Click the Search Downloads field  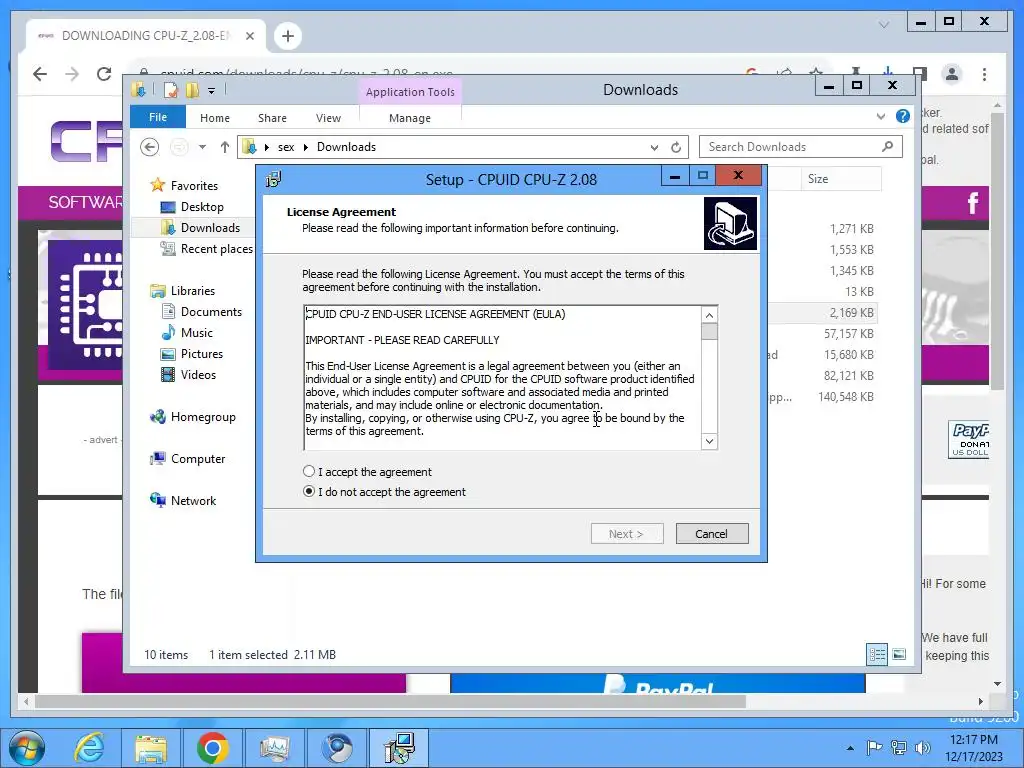pos(801,147)
